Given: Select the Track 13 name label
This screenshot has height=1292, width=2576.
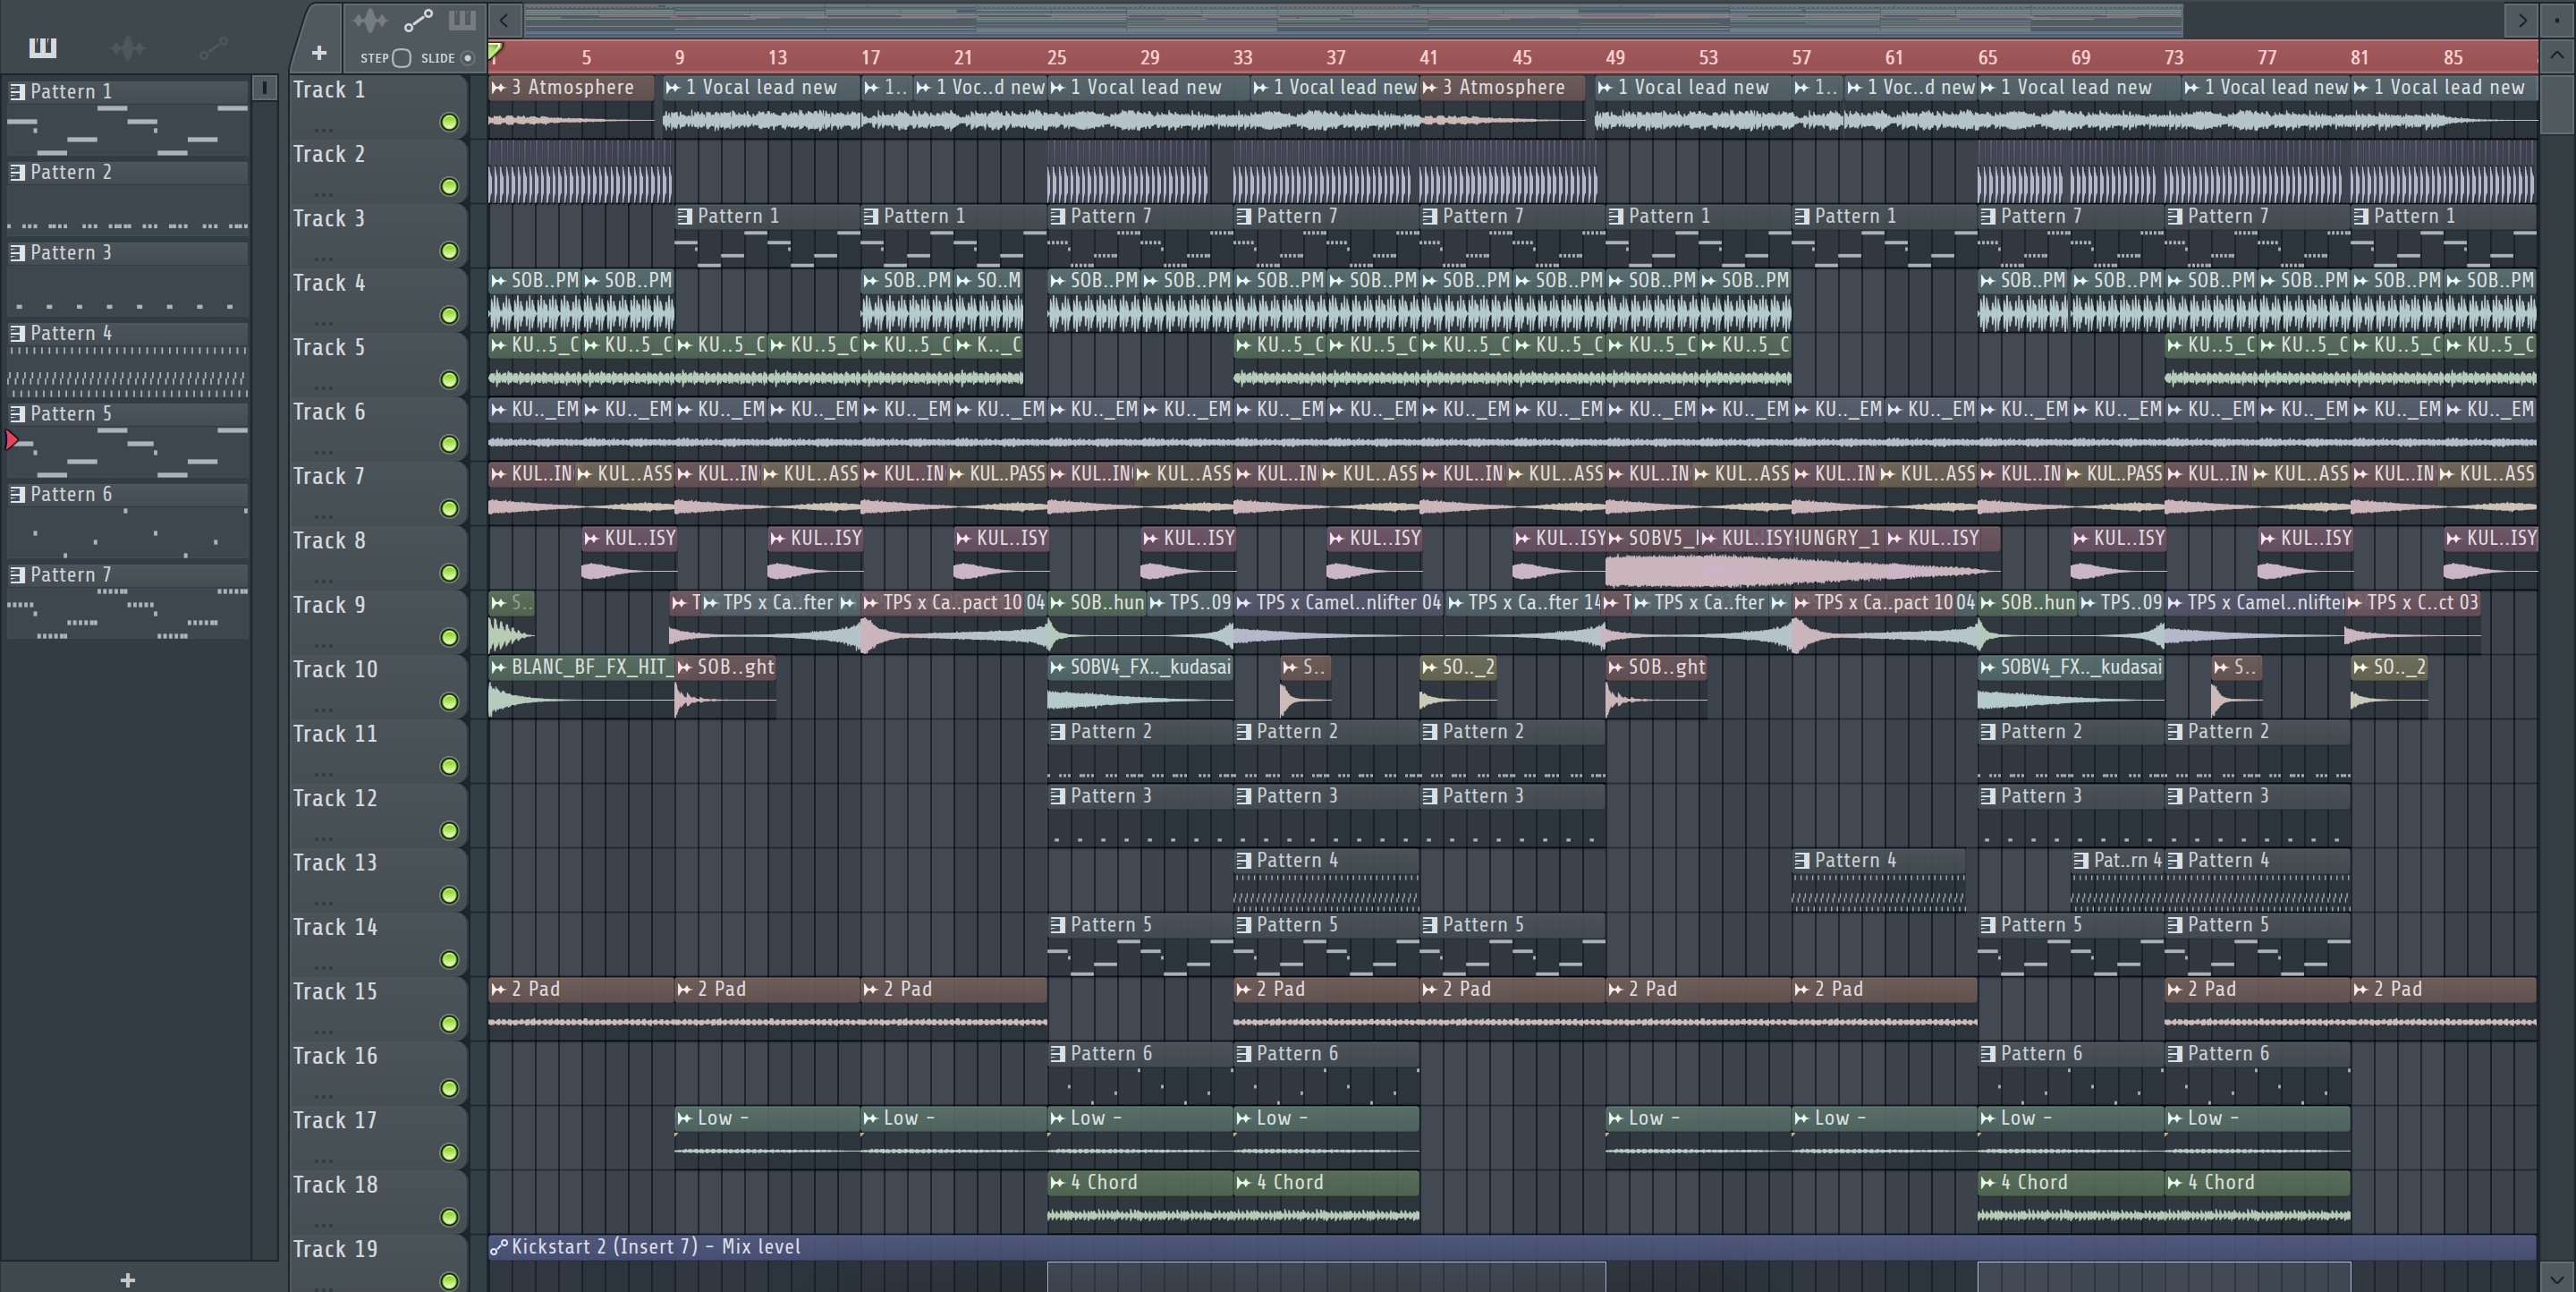Looking at the screenshot, I should pos(335,862).
